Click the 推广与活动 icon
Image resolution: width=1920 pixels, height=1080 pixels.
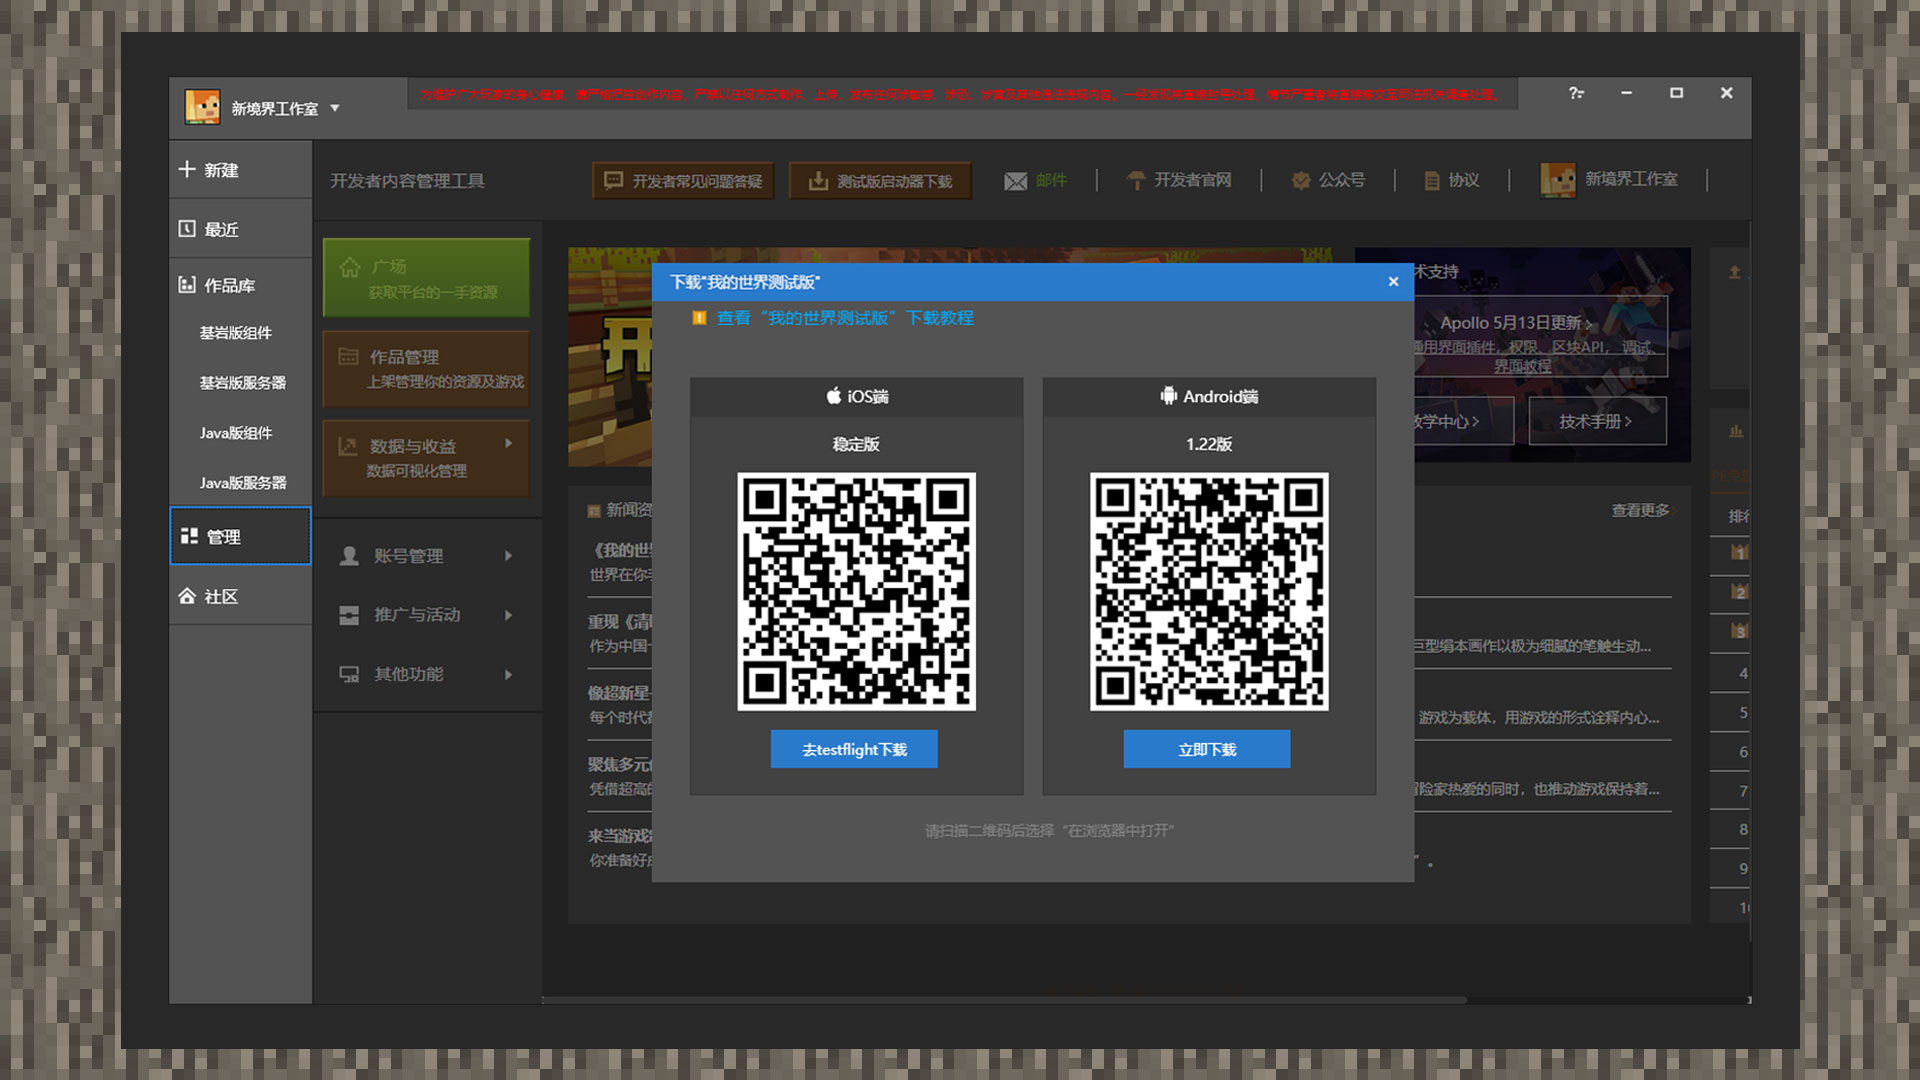click(x=349, y=615)
